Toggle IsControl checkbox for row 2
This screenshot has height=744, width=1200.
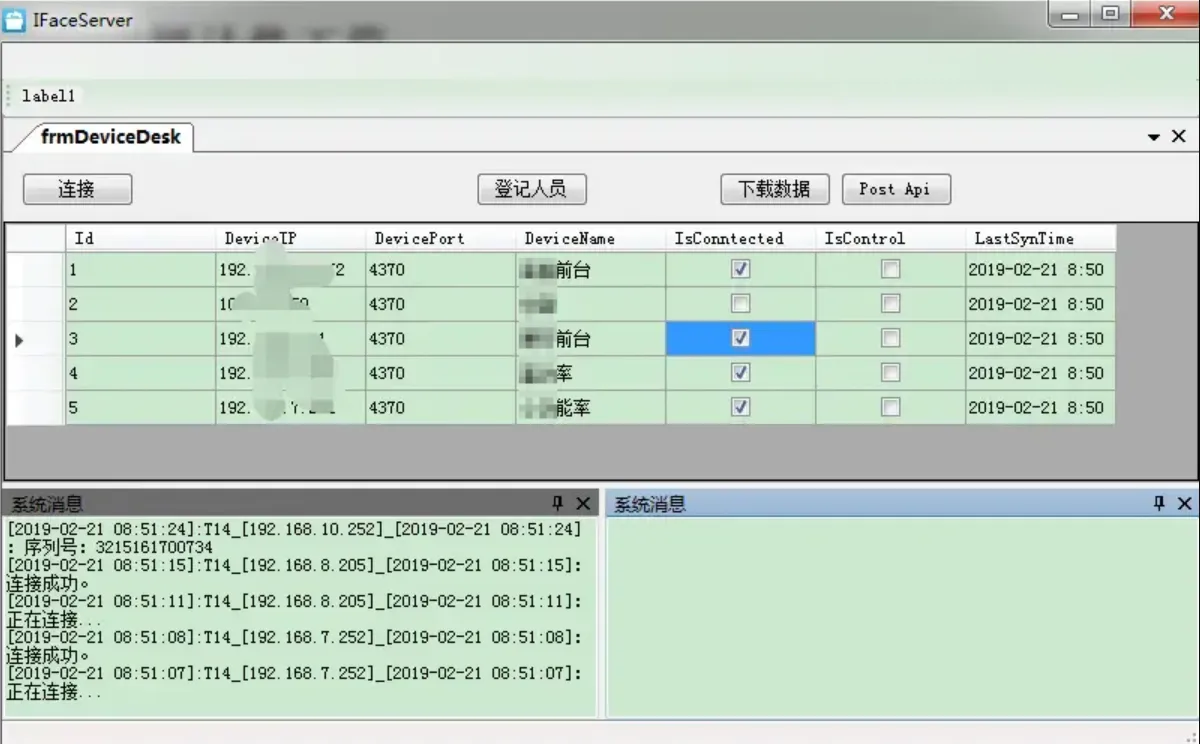[x=890, y=303]
